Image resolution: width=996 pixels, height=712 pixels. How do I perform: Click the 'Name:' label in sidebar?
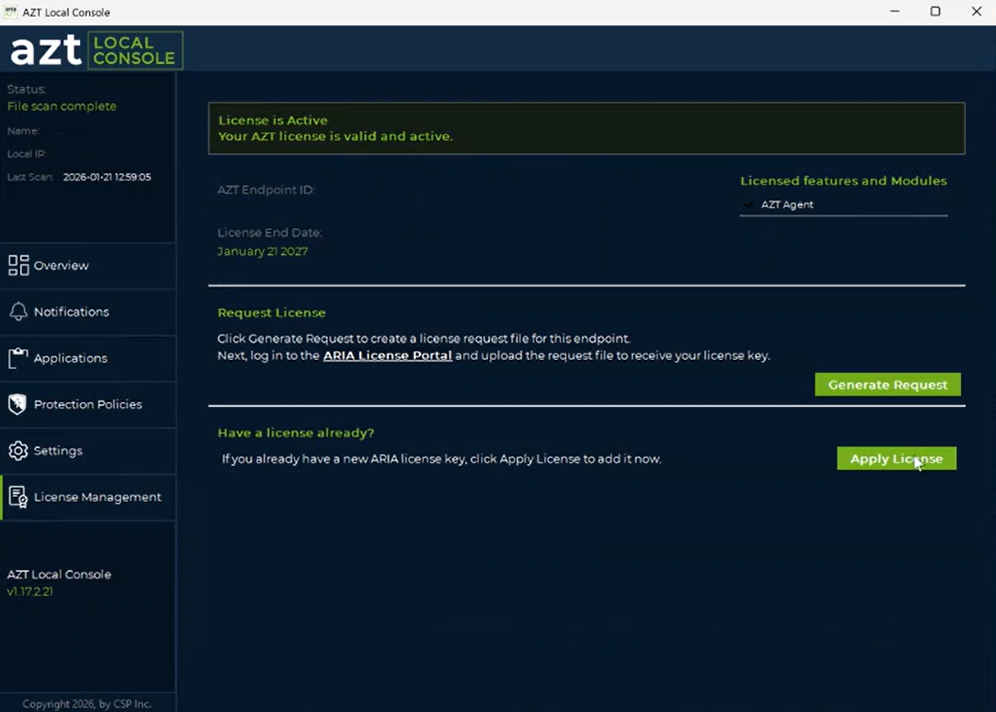coord(23,131)
